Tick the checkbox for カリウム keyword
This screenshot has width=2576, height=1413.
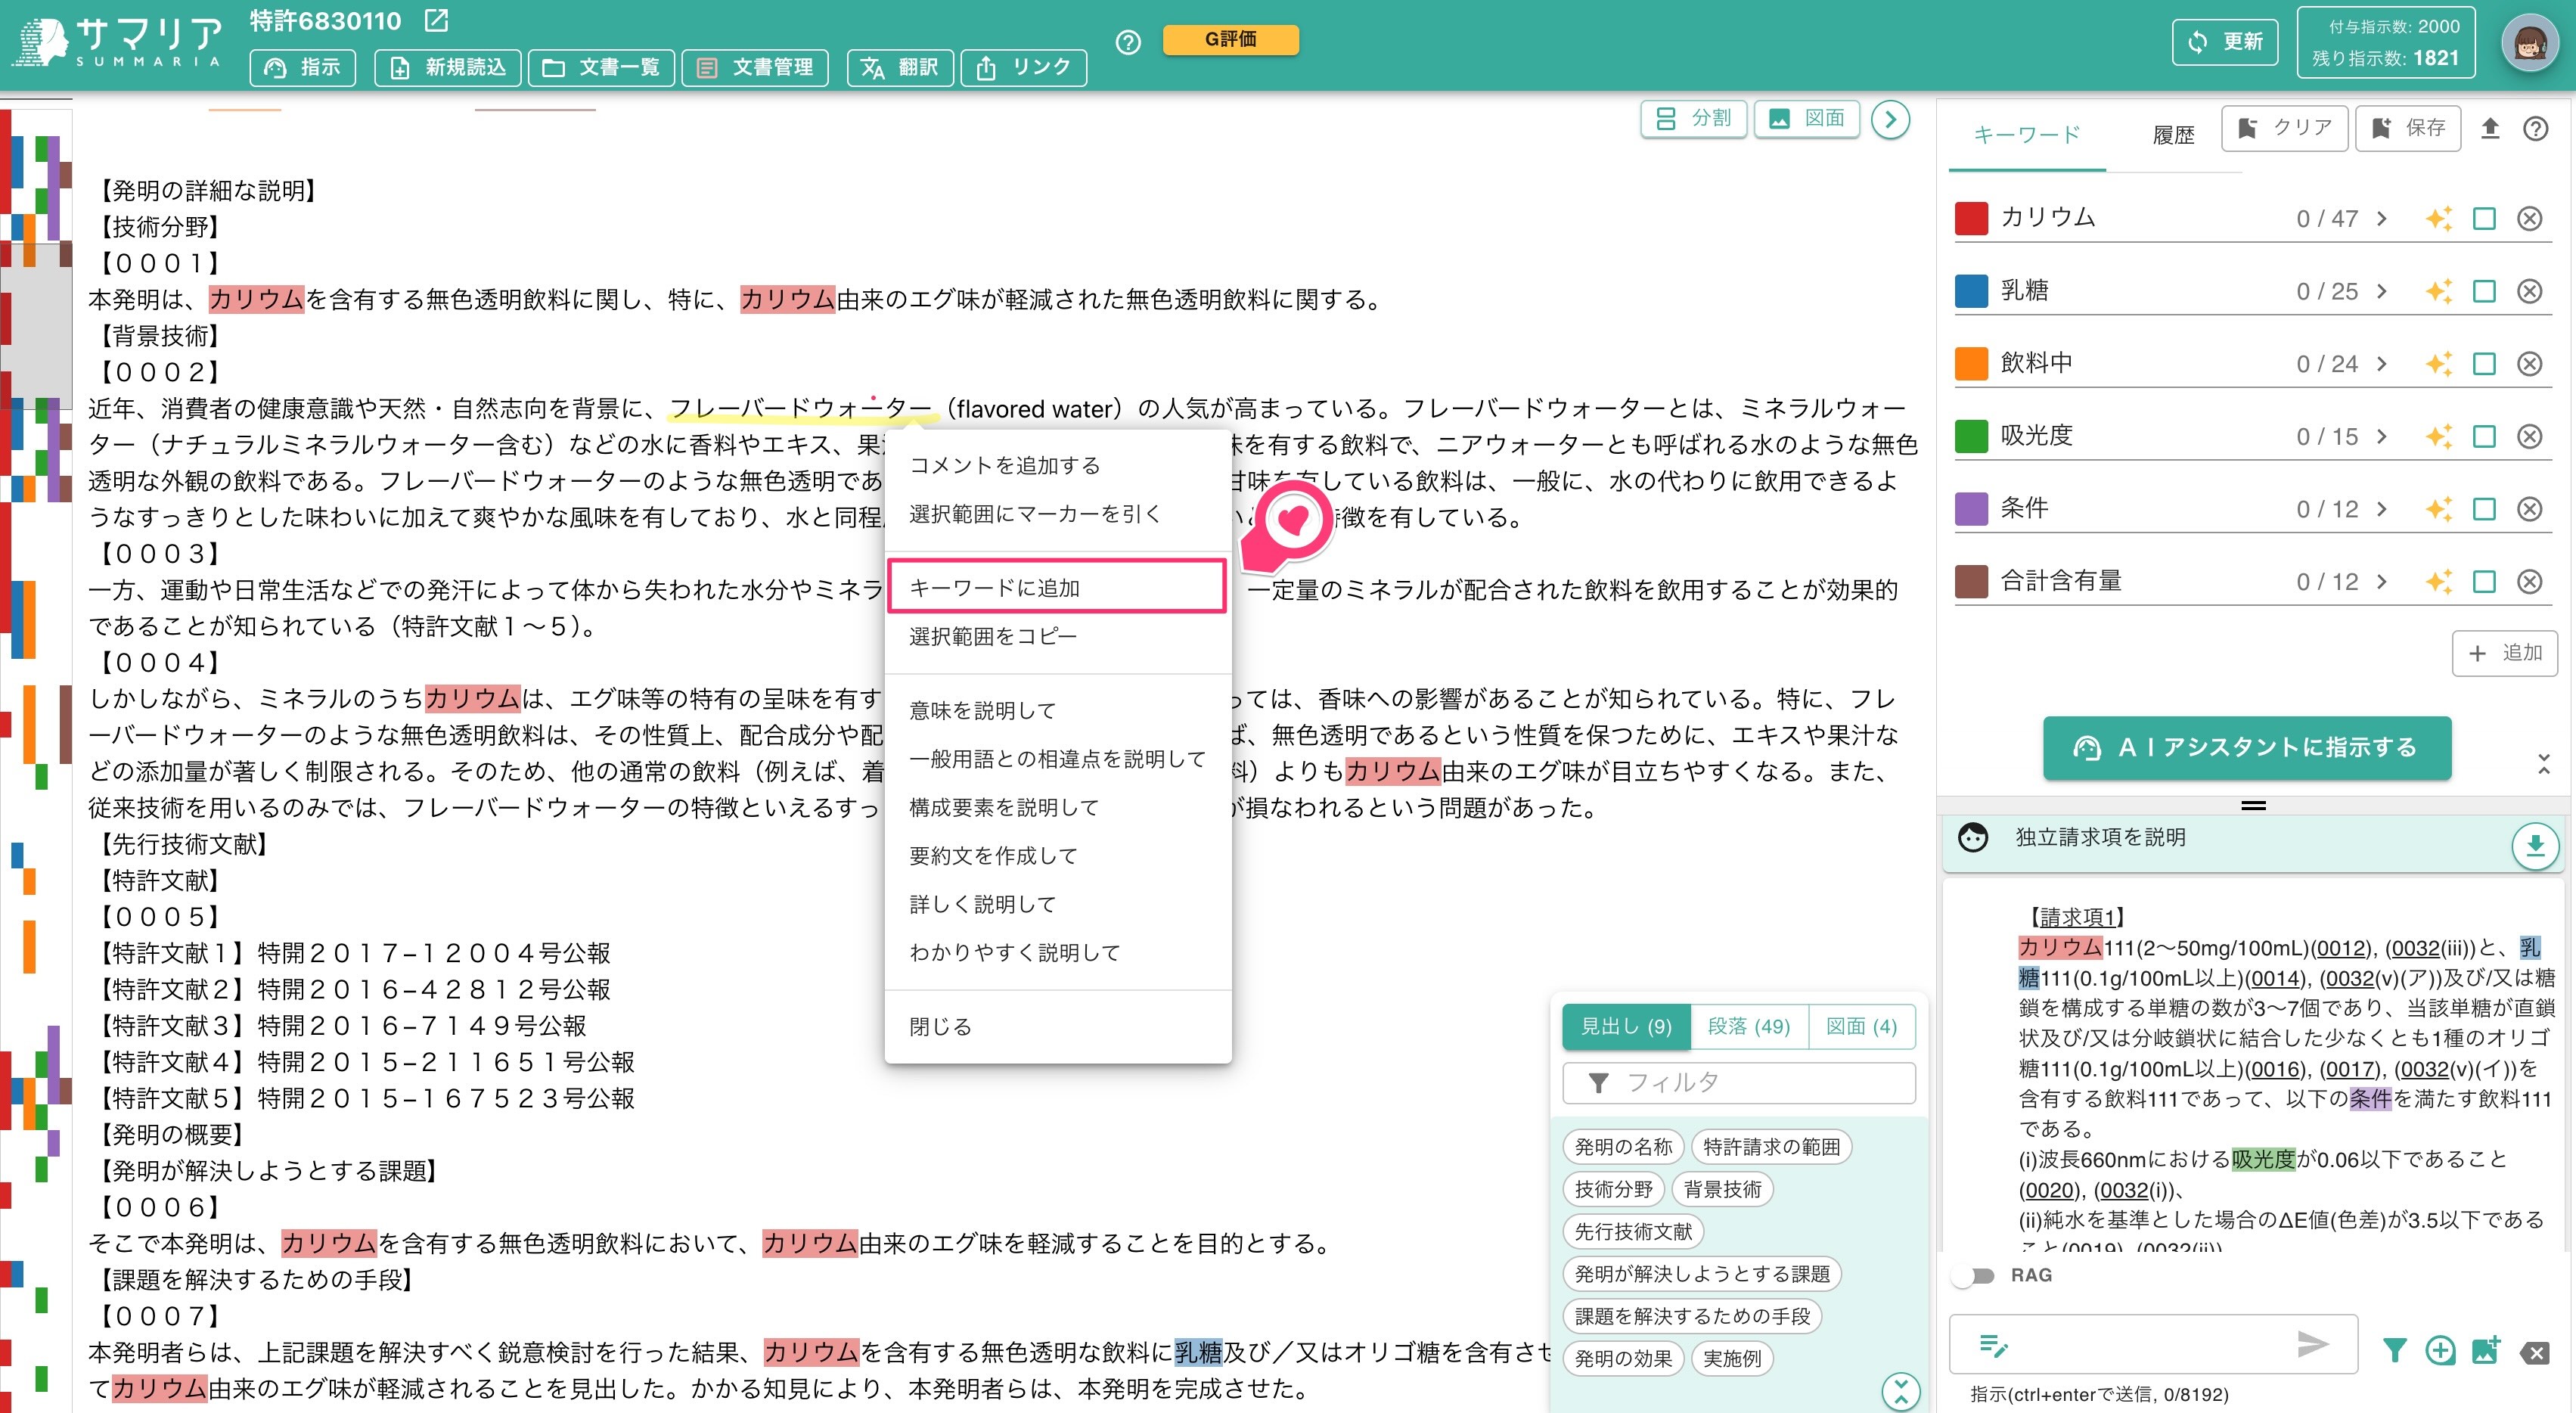point(2484,218)
